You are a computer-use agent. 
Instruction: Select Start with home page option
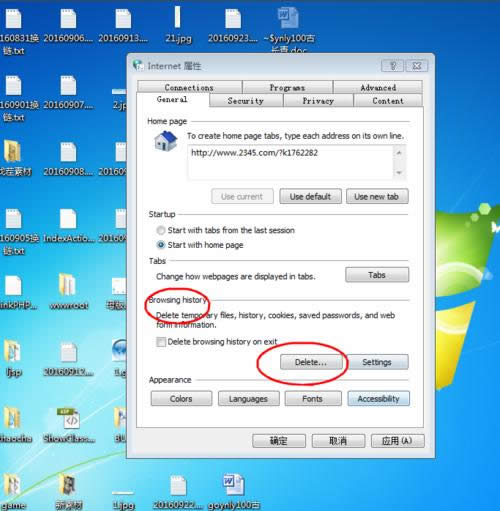point(161,245)
